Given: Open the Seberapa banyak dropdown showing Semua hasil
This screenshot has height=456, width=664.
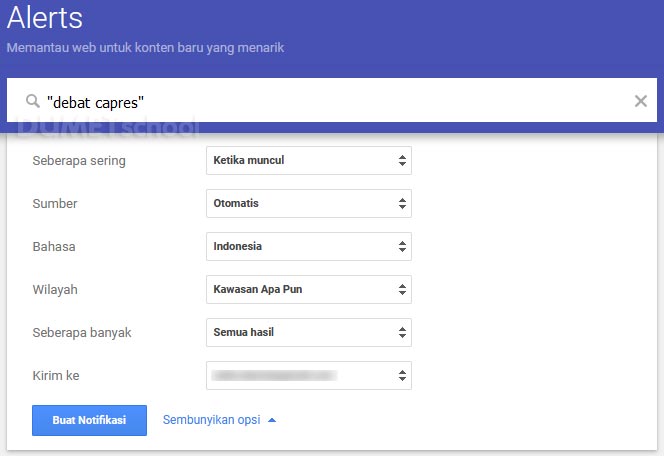Looking at the screenshot, I should pos(309,332).
